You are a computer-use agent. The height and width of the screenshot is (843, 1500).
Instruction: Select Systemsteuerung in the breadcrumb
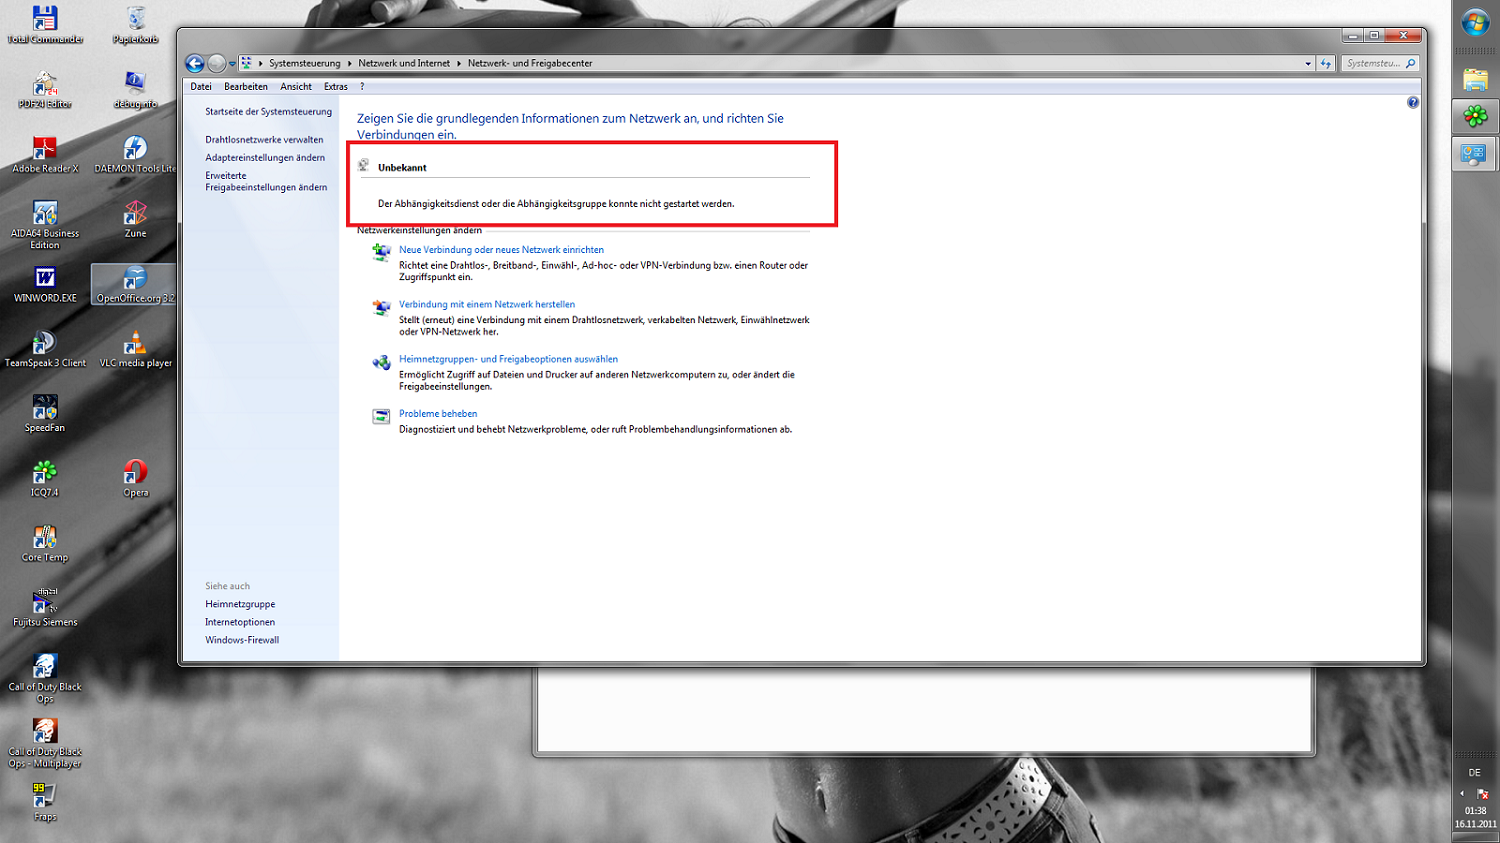304,63
